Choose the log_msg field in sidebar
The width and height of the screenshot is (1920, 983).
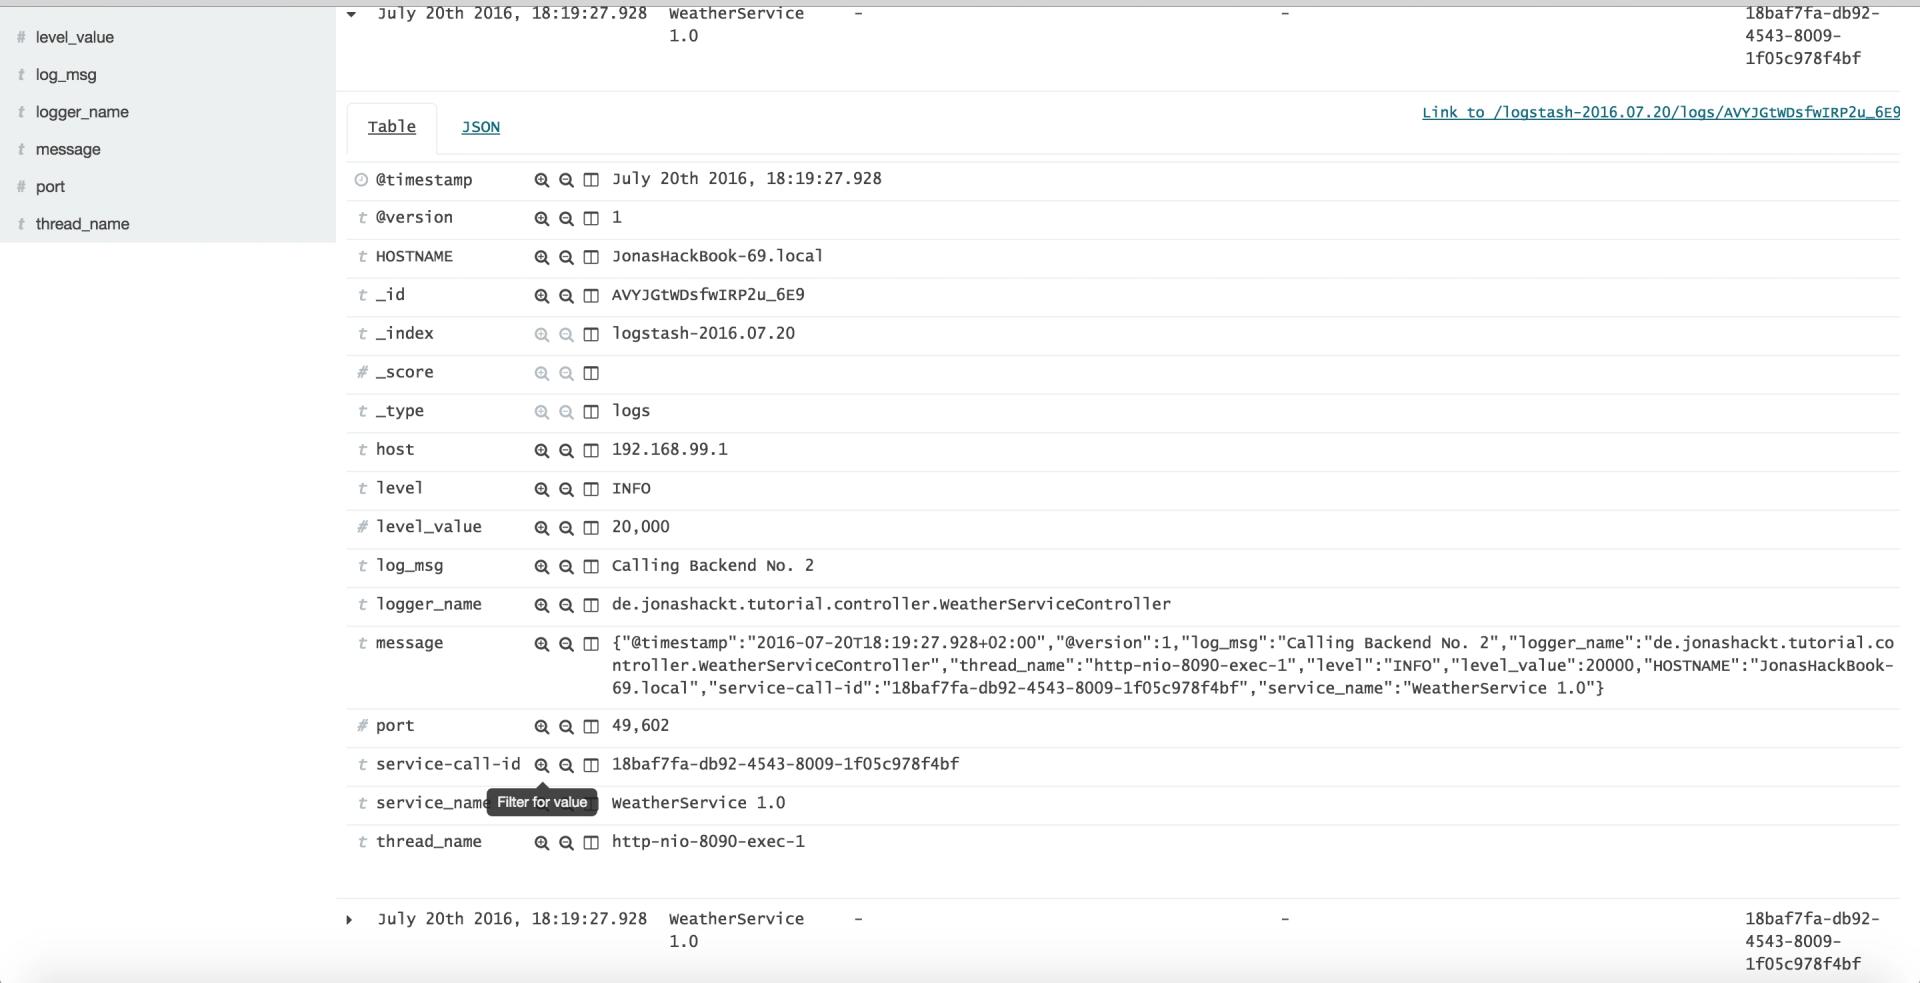[x=66, y=75]
